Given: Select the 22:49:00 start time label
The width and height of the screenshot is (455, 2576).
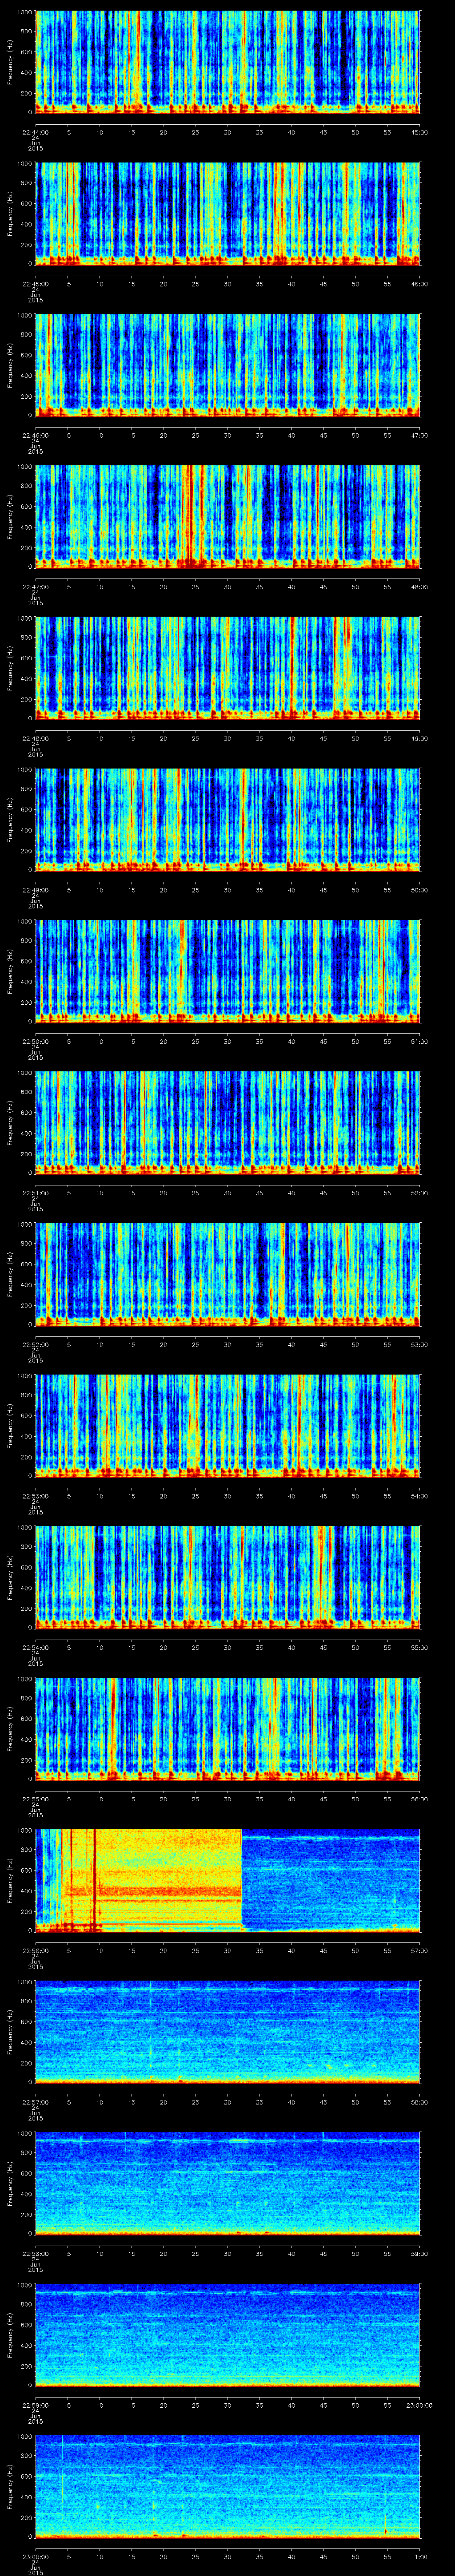Looking at the screenshot, I should click(36, 890).
